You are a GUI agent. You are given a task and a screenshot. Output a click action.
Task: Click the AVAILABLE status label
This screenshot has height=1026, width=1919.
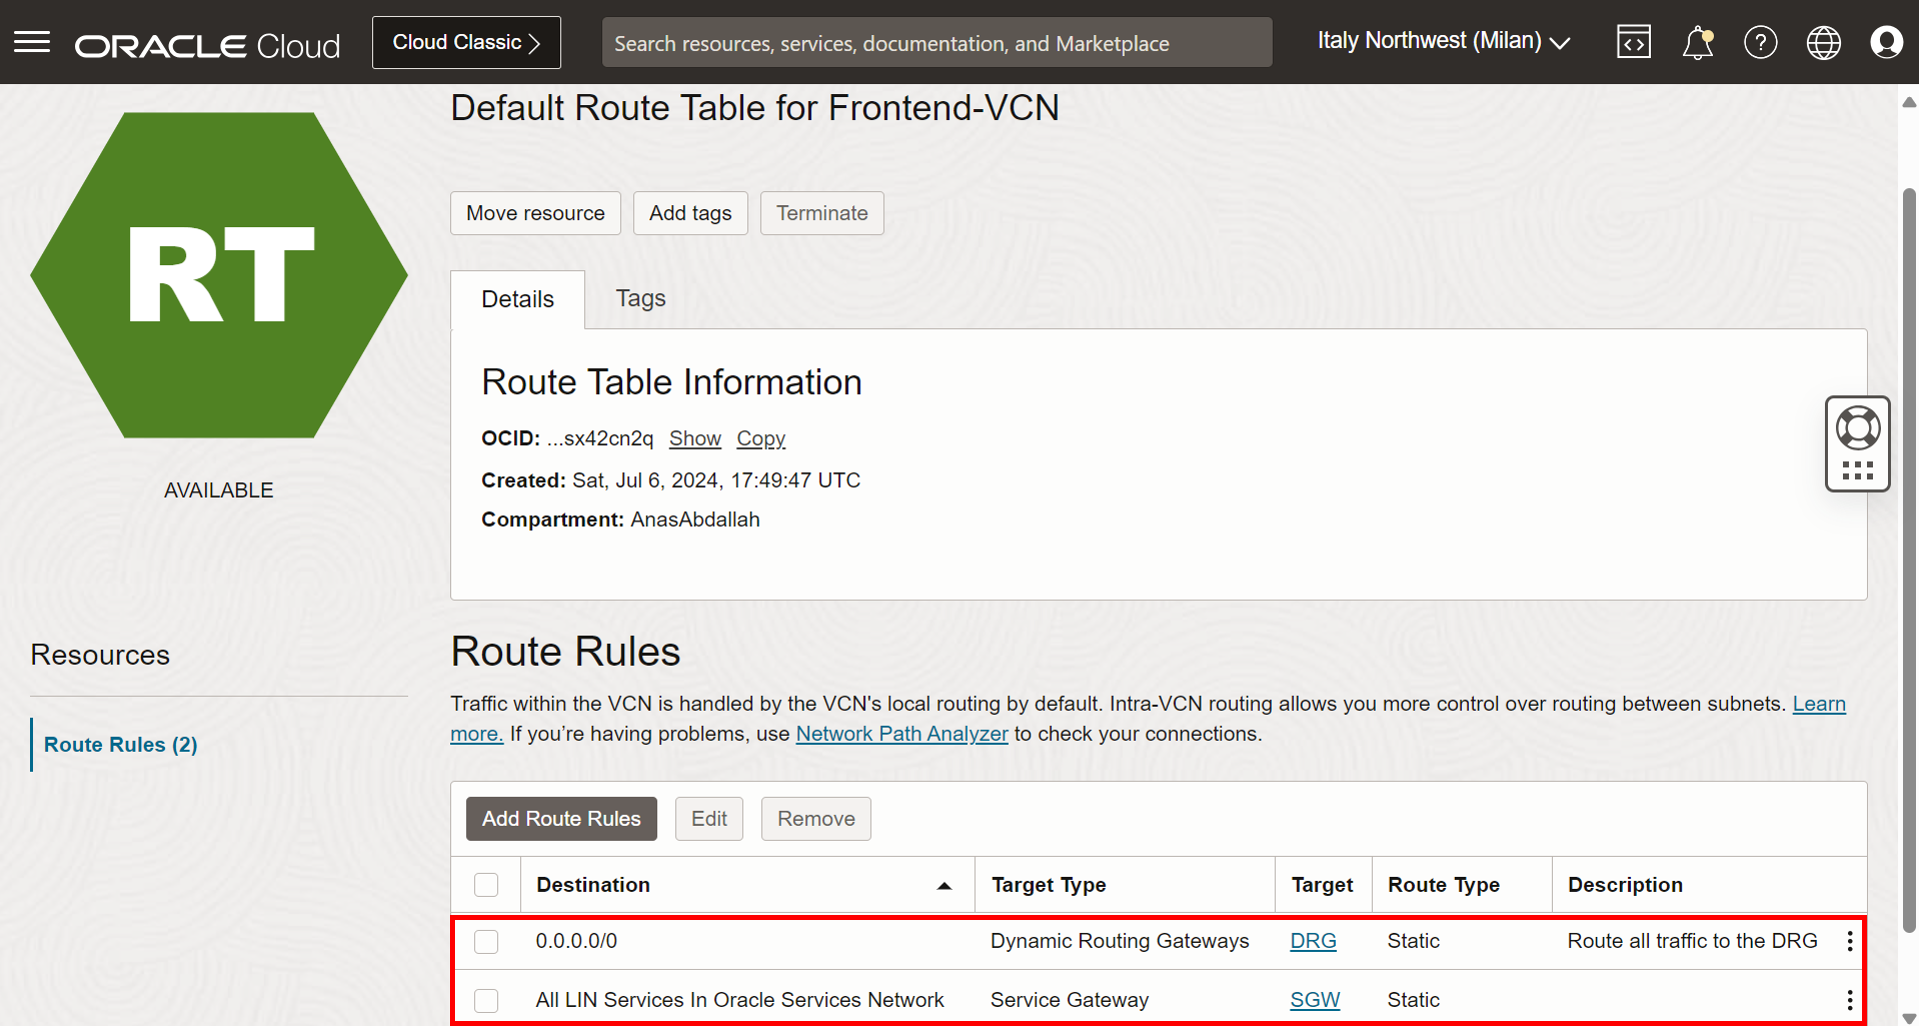(x=219, y=490)
